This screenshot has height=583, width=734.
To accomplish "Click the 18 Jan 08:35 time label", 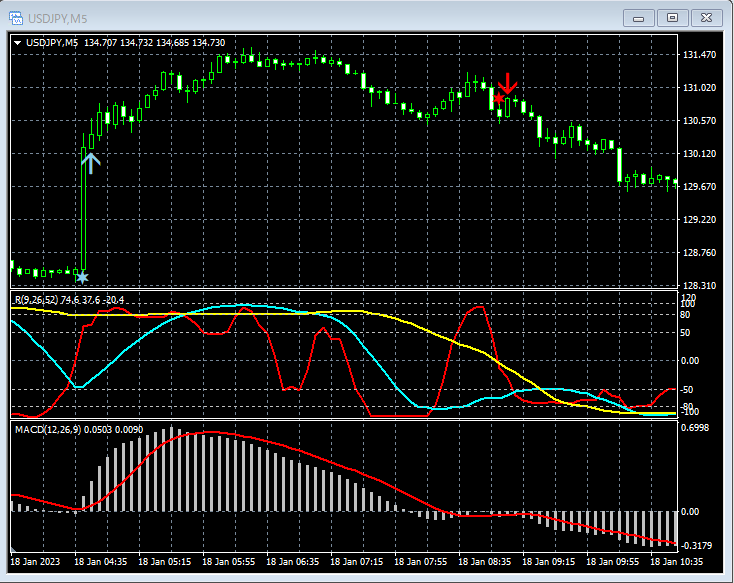I will (486, 563).
